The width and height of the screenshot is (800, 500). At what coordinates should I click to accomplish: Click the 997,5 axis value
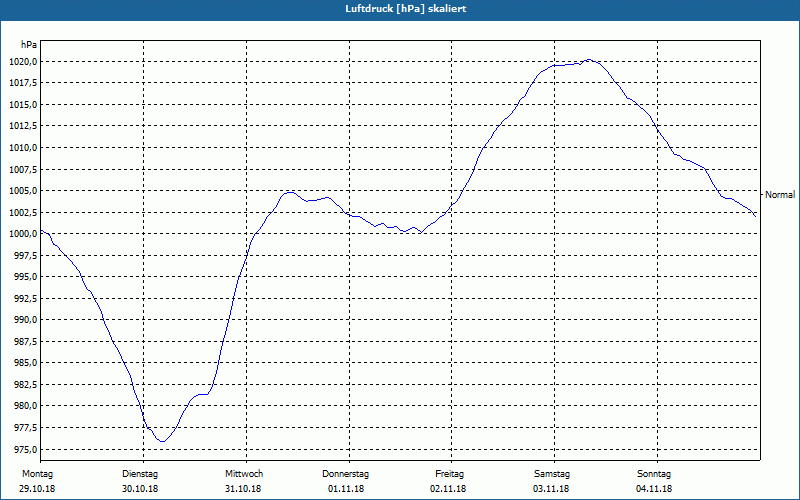25,255
